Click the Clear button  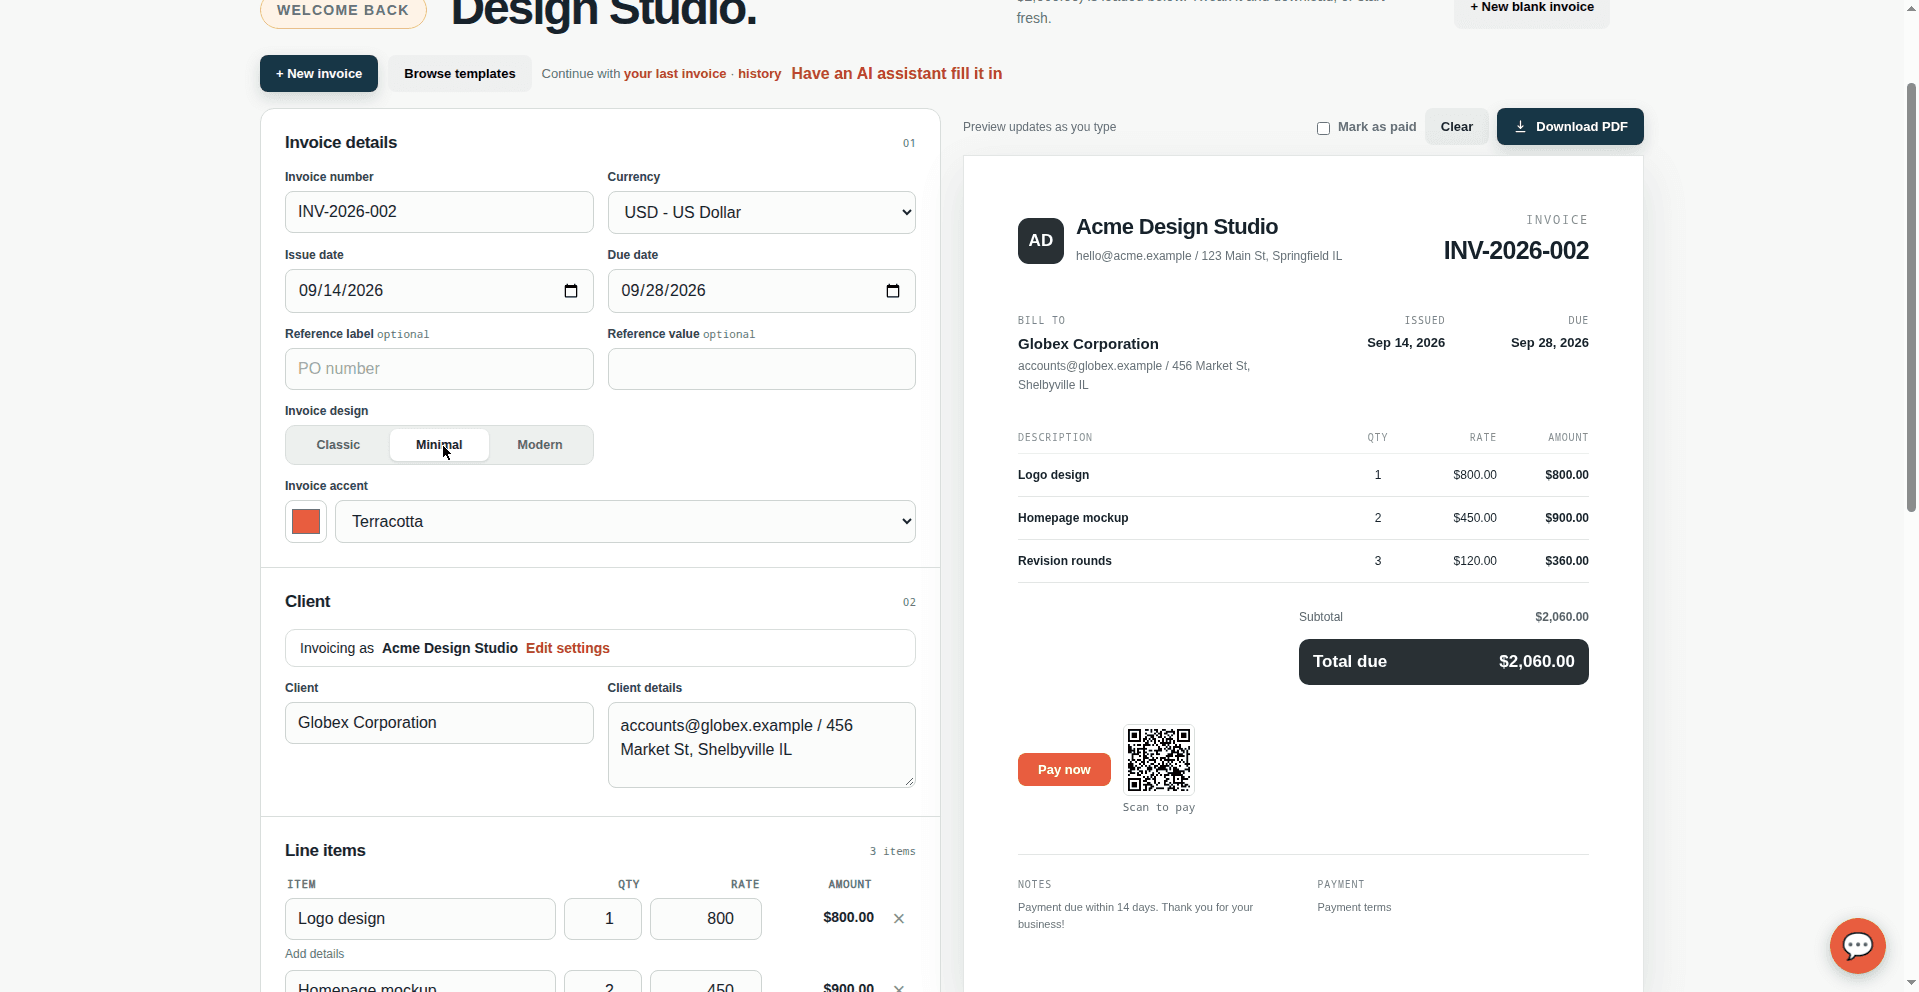click(x=1456, y=127)
